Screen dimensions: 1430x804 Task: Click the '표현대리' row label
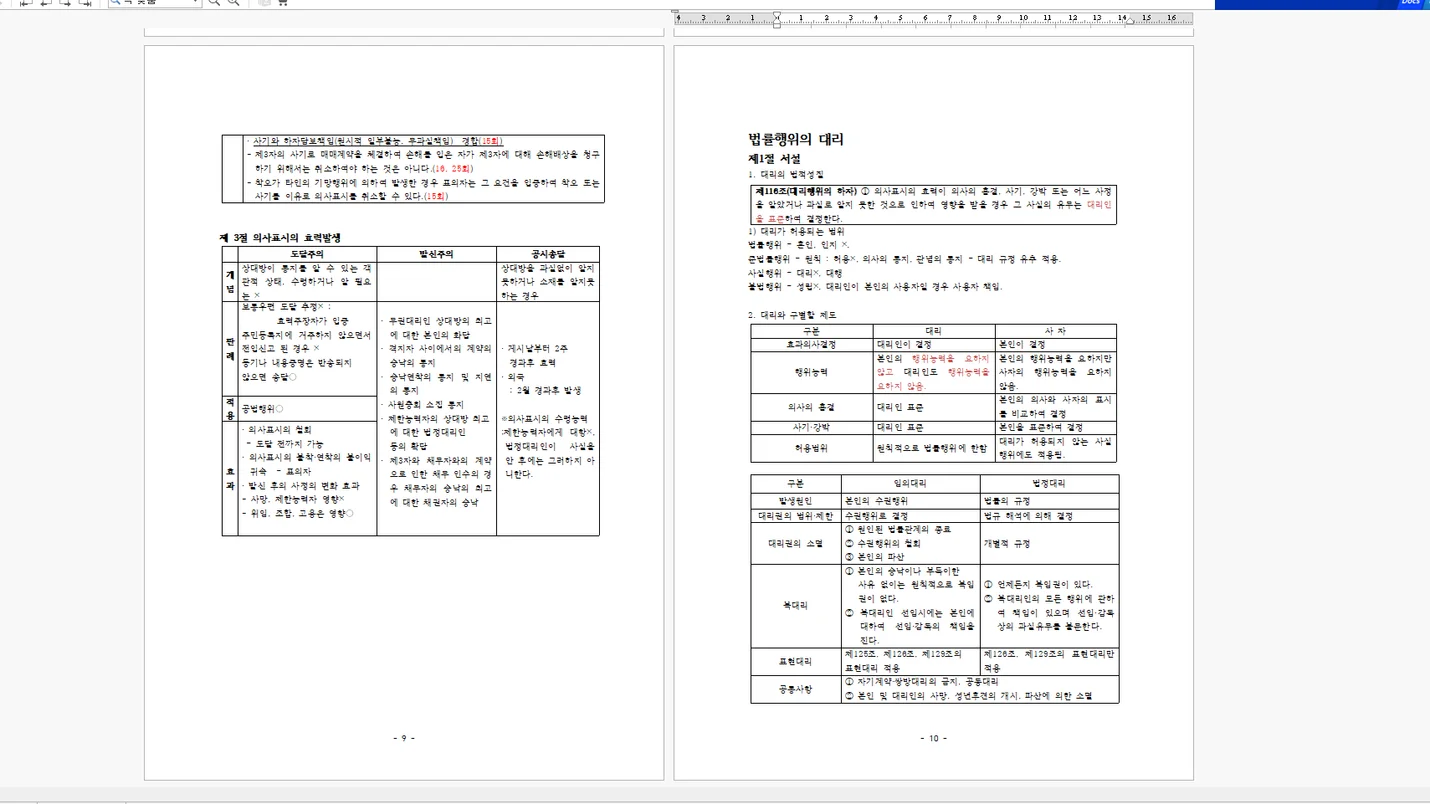coord(796,661)
